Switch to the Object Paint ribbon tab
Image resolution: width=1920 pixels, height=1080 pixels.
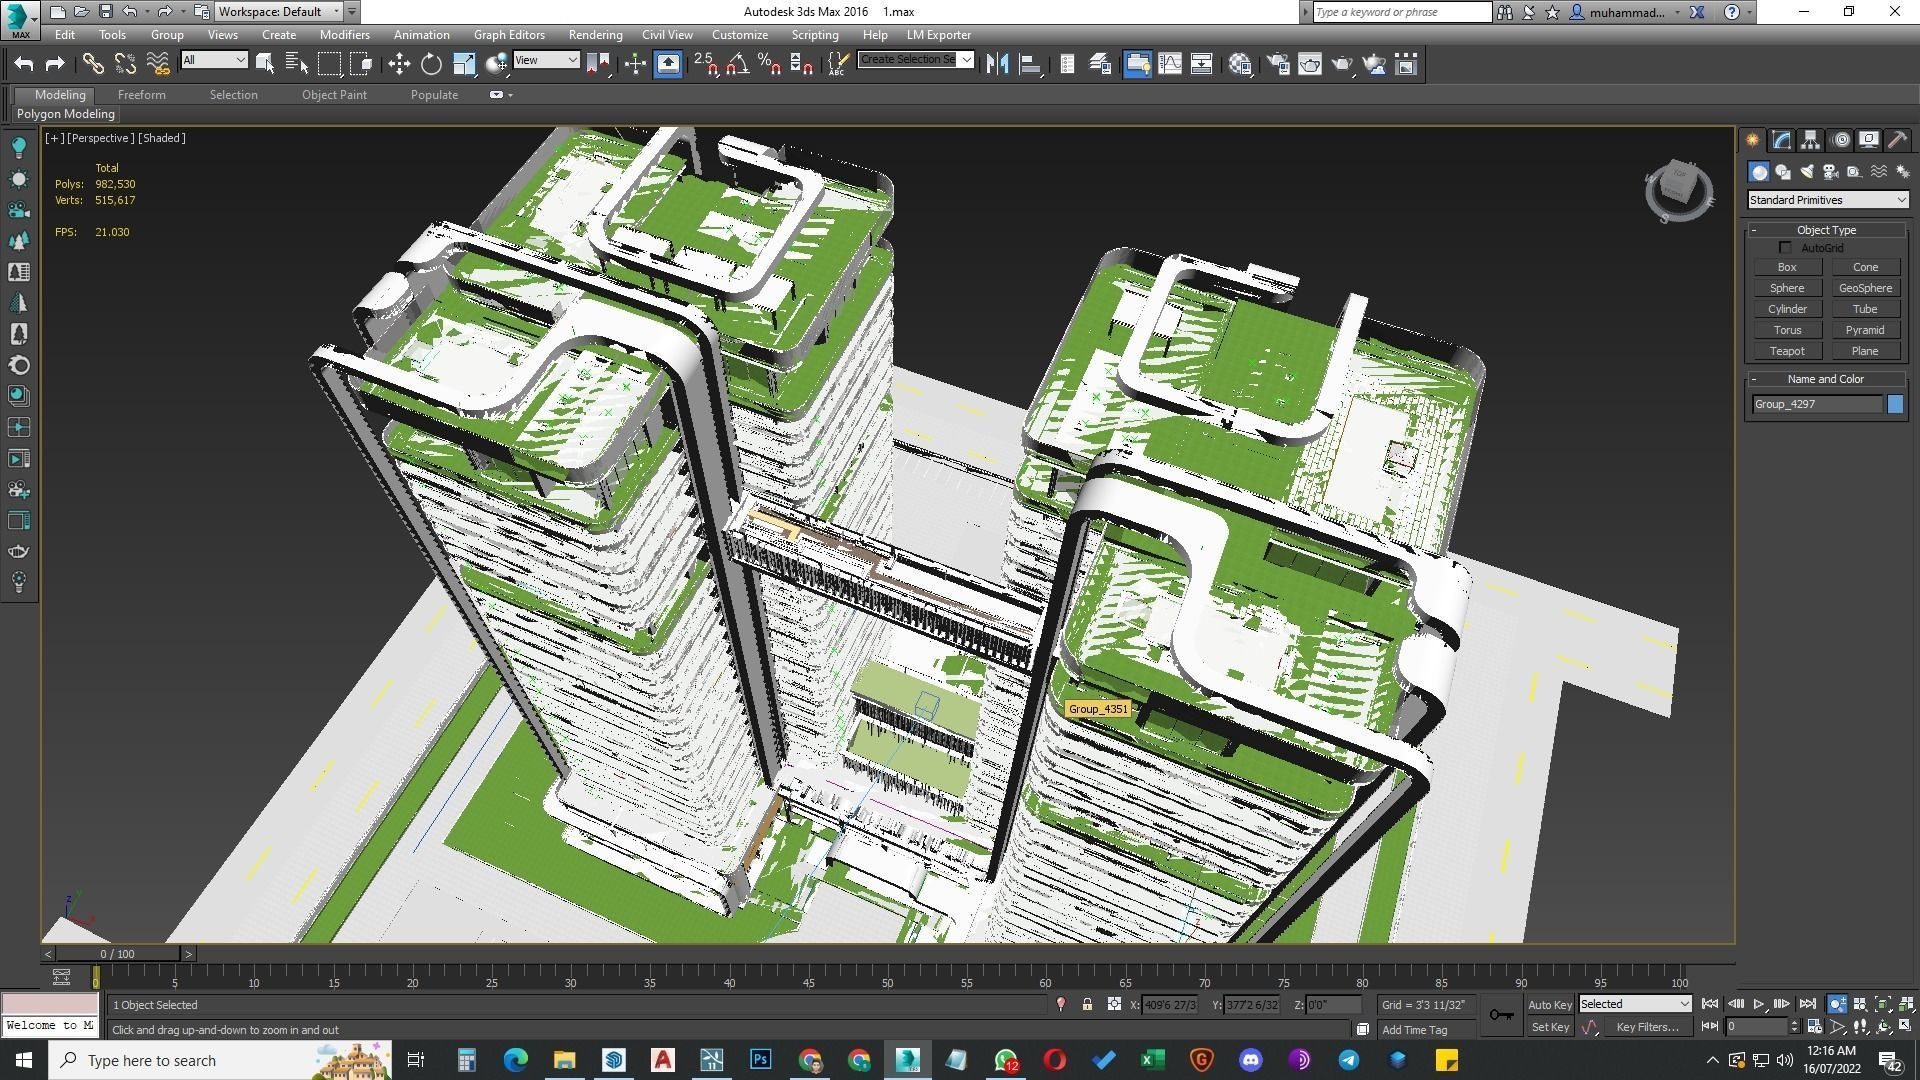334,95
